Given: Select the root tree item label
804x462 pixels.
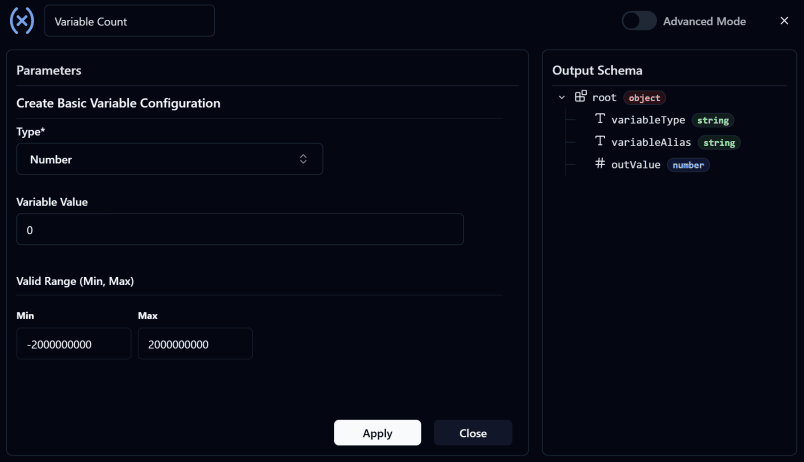Looking at the screenshot, I should point(604,97).
